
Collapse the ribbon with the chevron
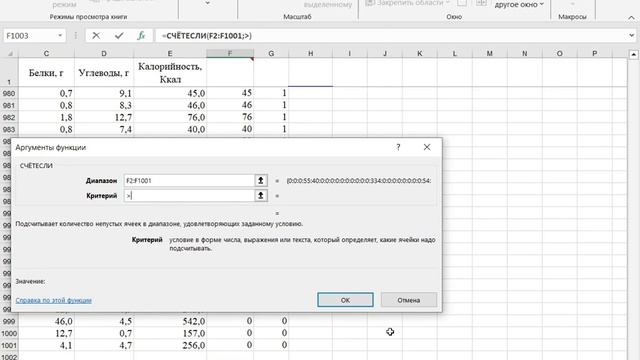click(x=631, y=18)
